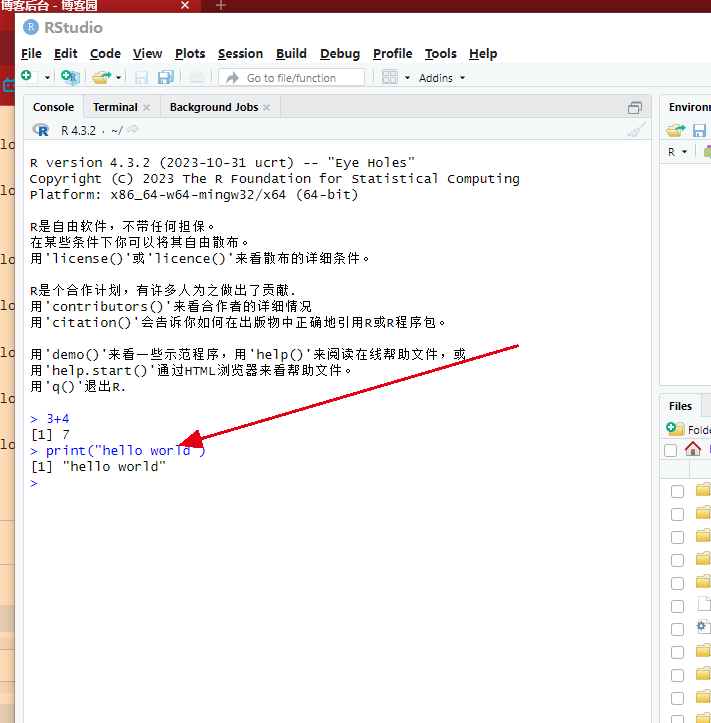Switch to the Terminal tab
This screenshot has width=711, height=723.
115,107
